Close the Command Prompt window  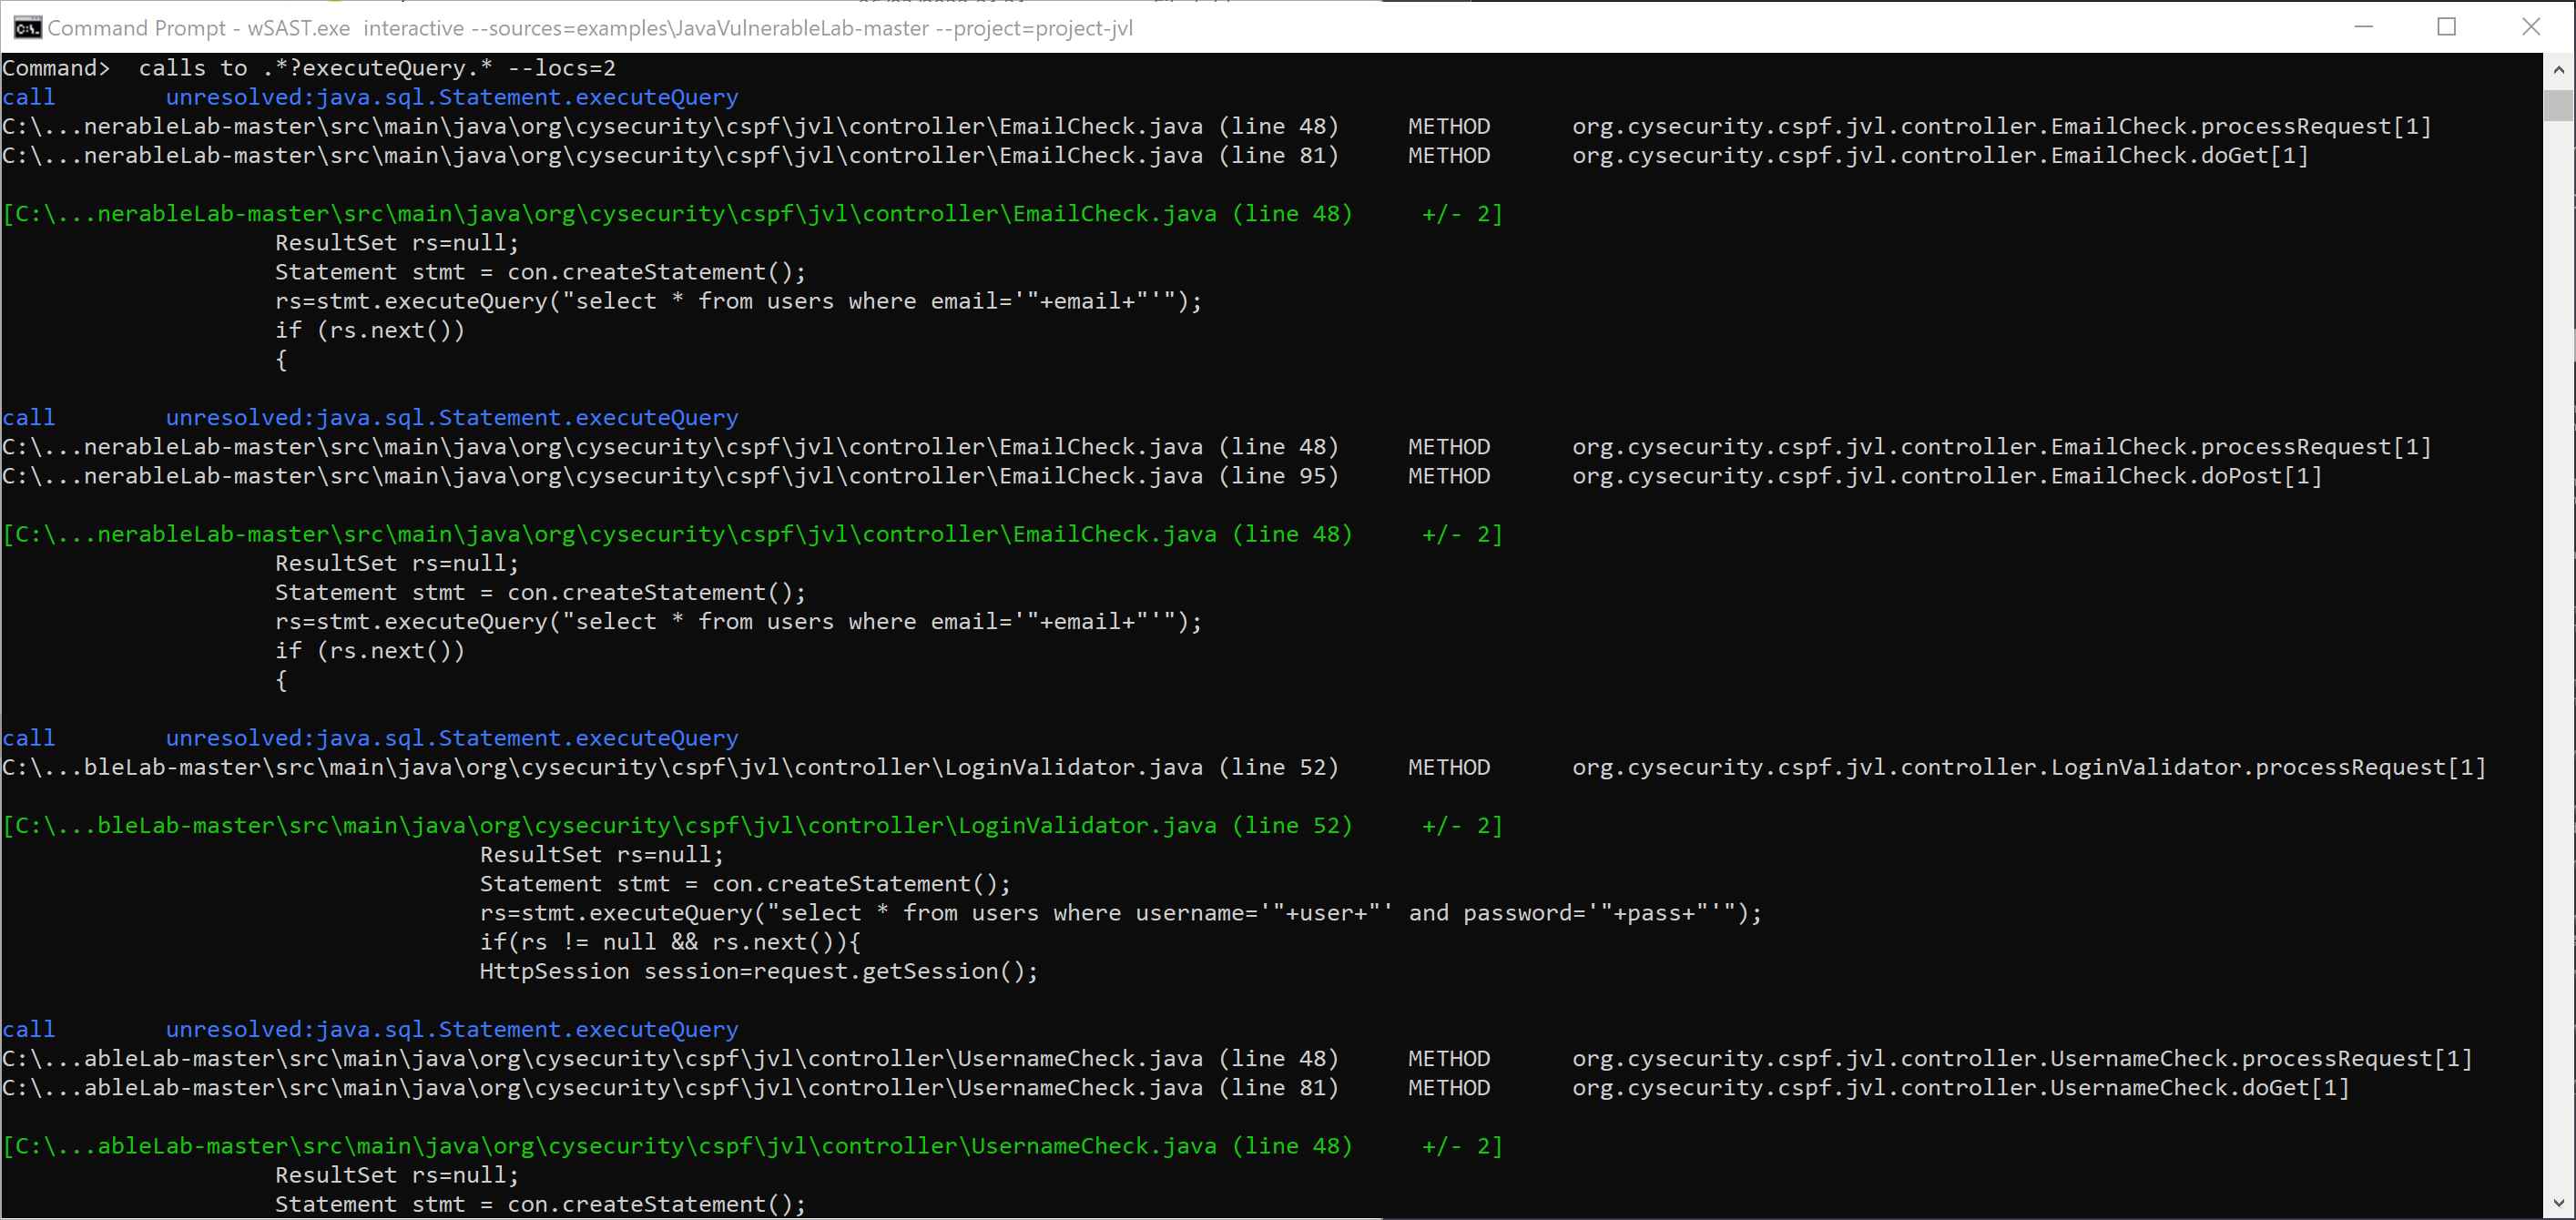pos(2530,27)
